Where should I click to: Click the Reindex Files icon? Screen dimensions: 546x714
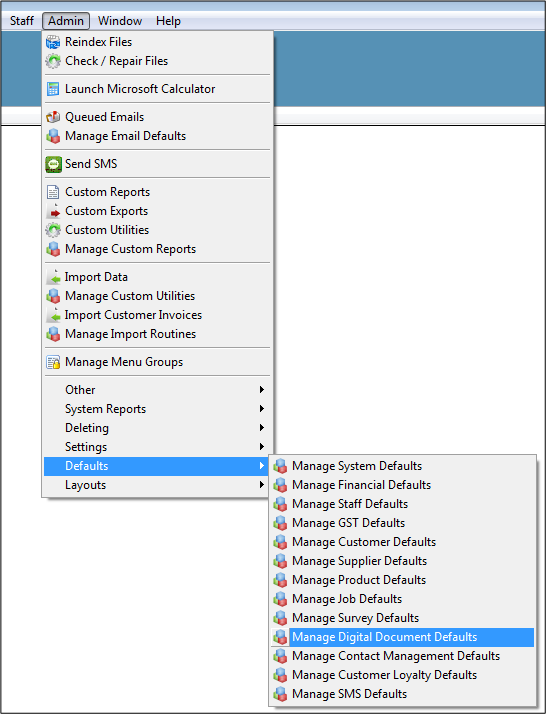[x=53, y=42]
